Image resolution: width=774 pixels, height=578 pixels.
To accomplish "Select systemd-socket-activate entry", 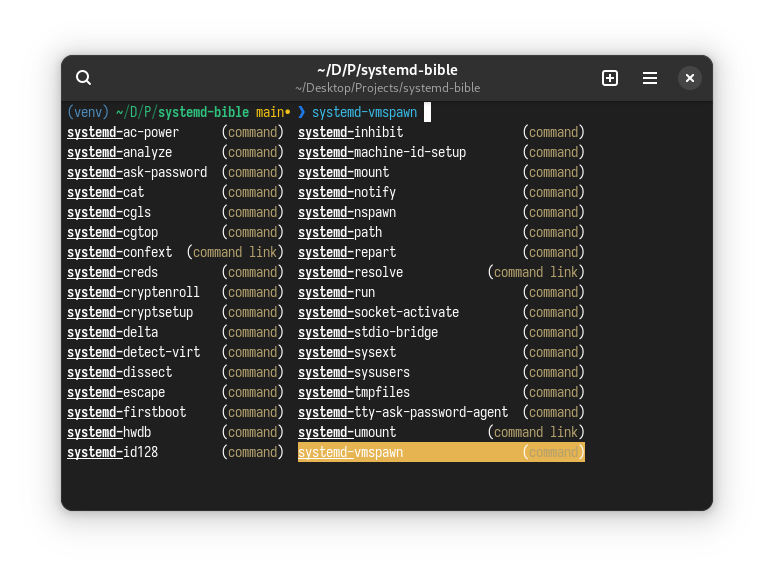I will 379,312.
